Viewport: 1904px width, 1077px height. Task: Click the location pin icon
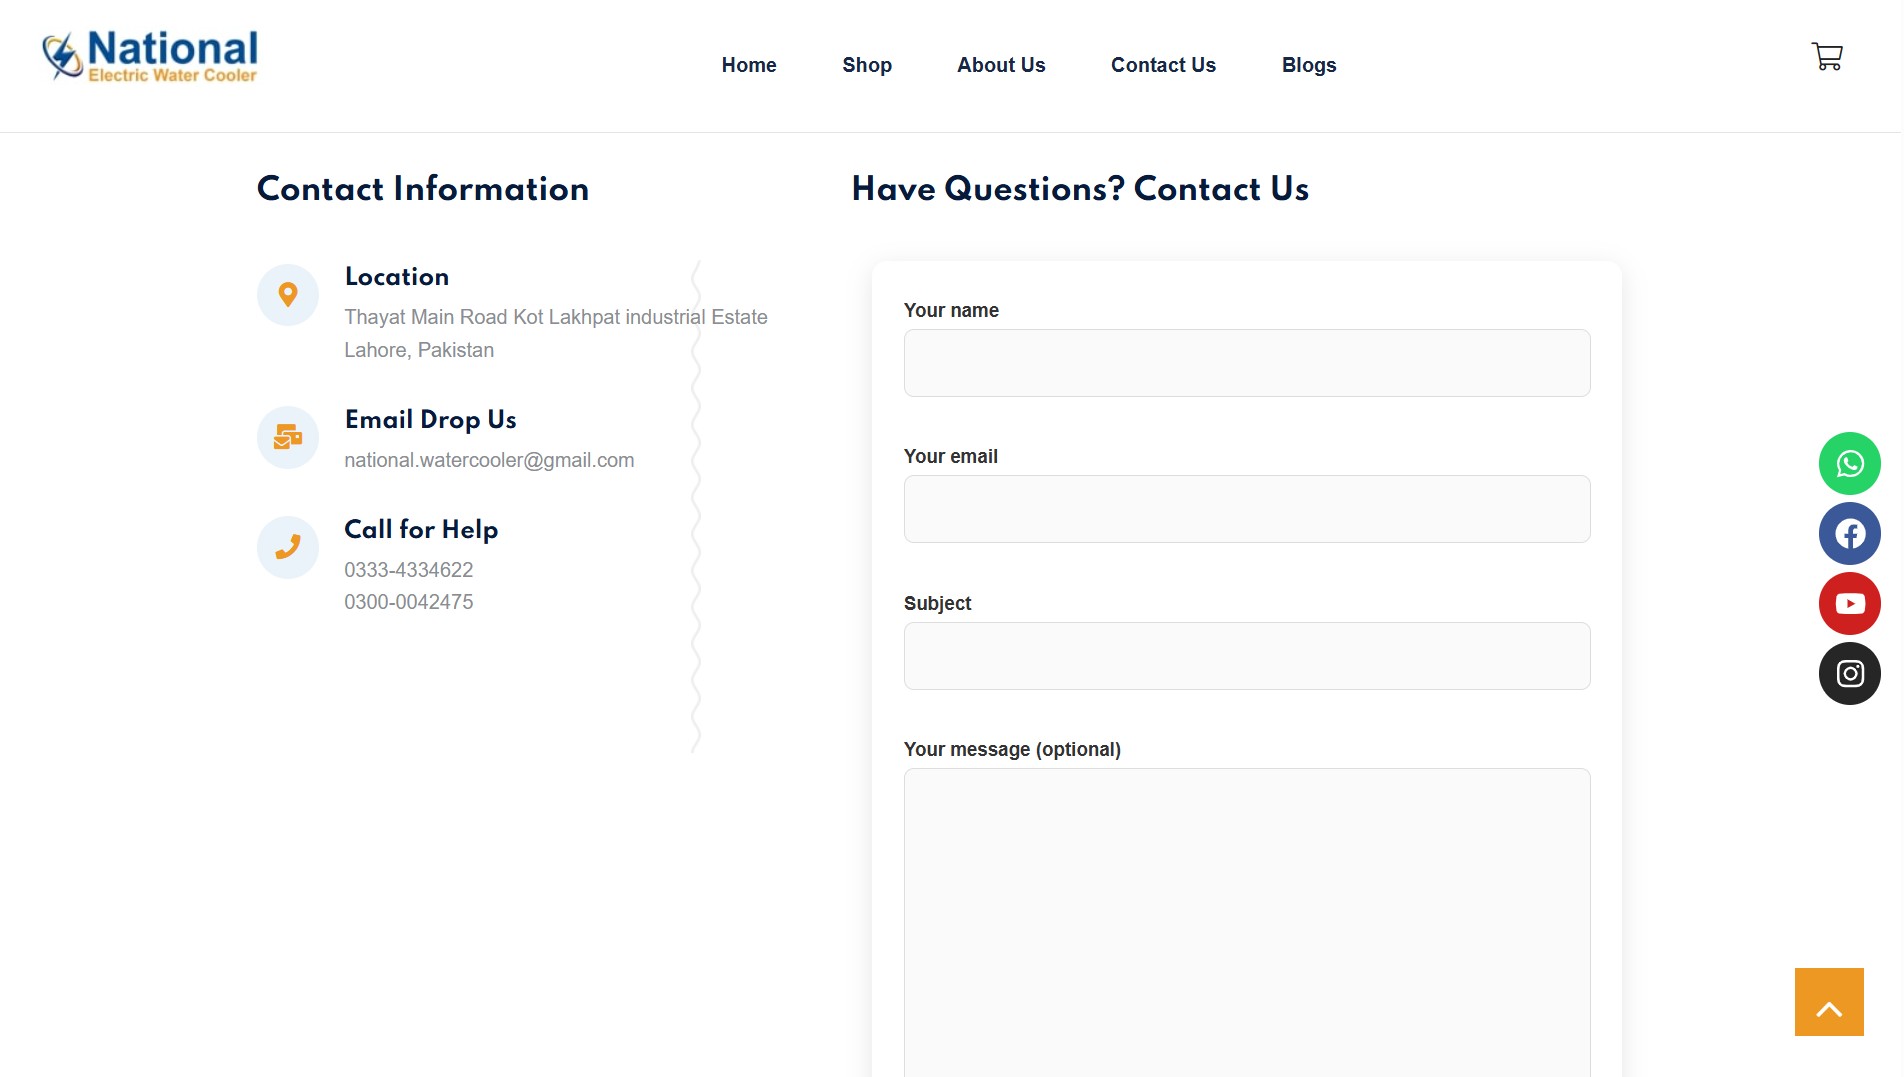[288, 295]
